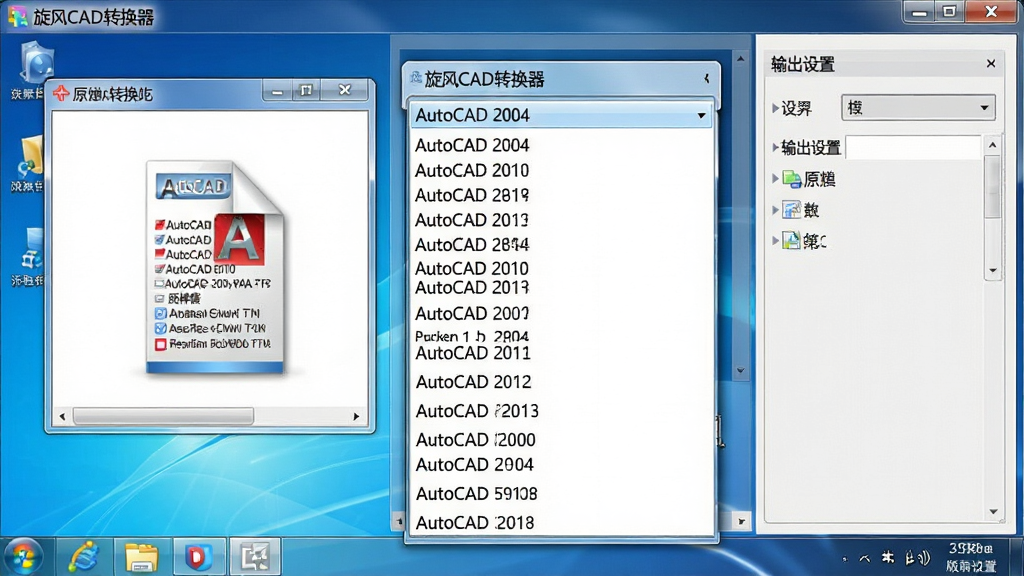Click the 第 label in the output tree
Screen dimensions: 1024x576
click(x=814, y=241)
